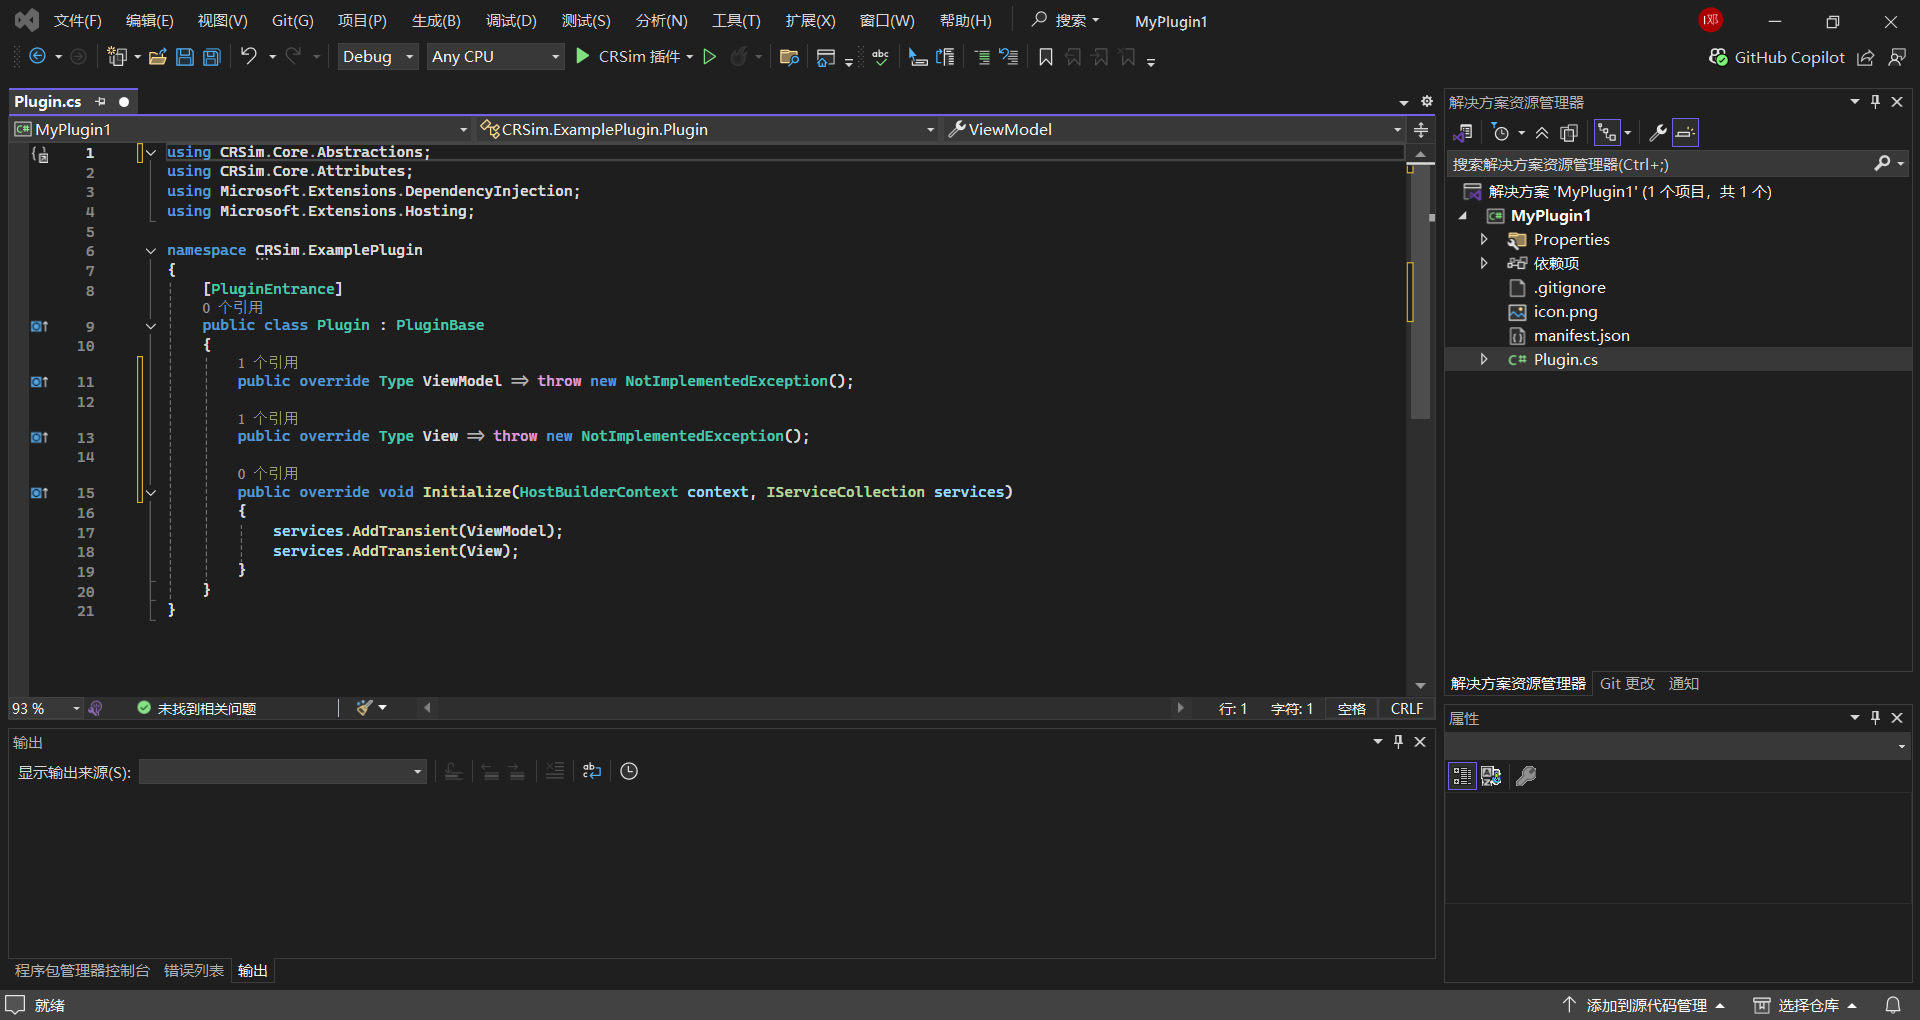Viewport: 1920px width, 1020px height.
Task: Click the timestamp clock icon in Output panel
Action: (629, 771)
